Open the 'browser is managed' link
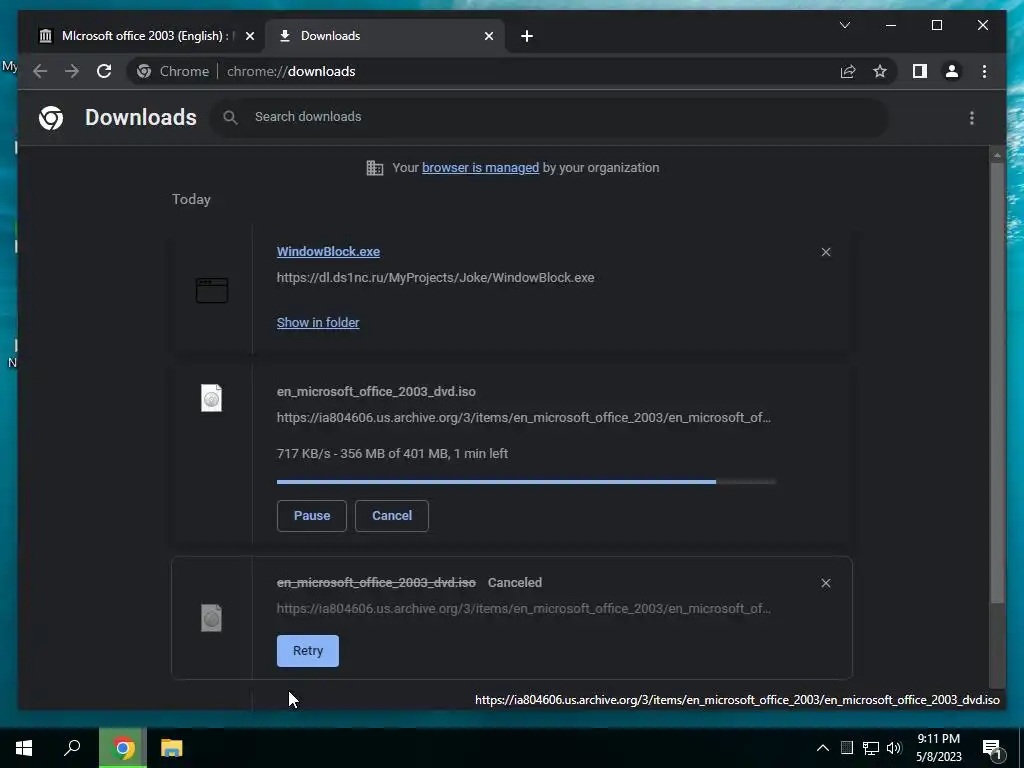Screen dimensions: 1024x768 pyautogui.click(x=480, y=168)
